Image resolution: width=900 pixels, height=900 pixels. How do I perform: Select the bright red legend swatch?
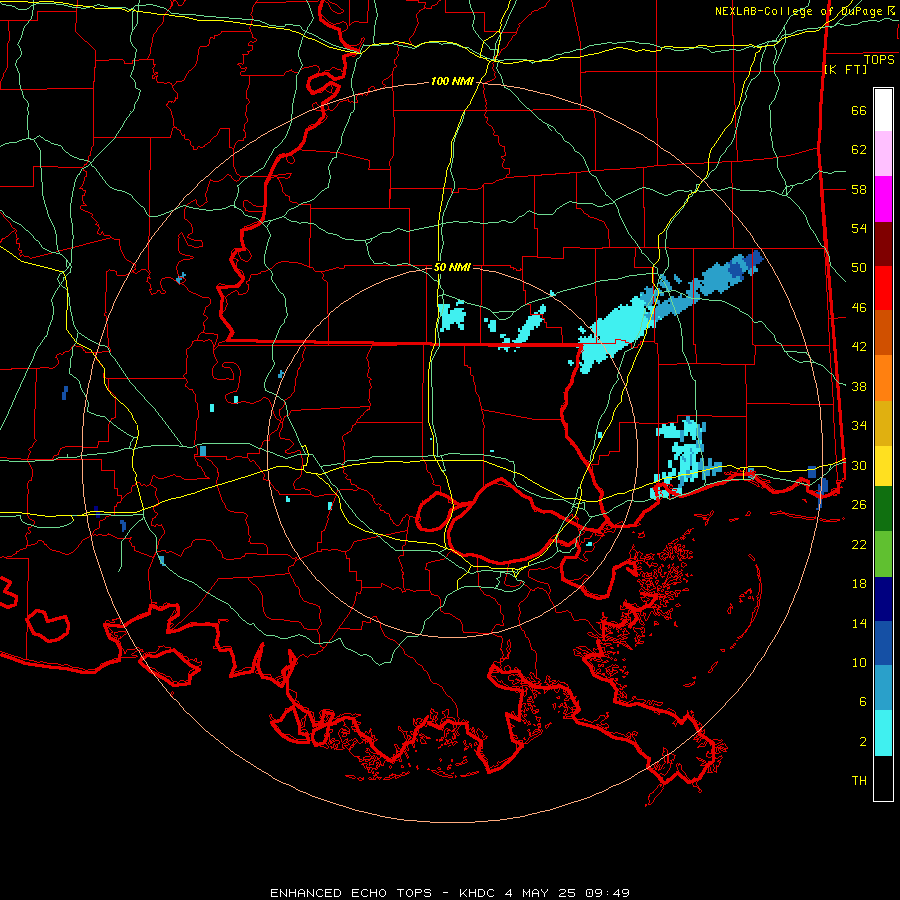coord(883,288)
